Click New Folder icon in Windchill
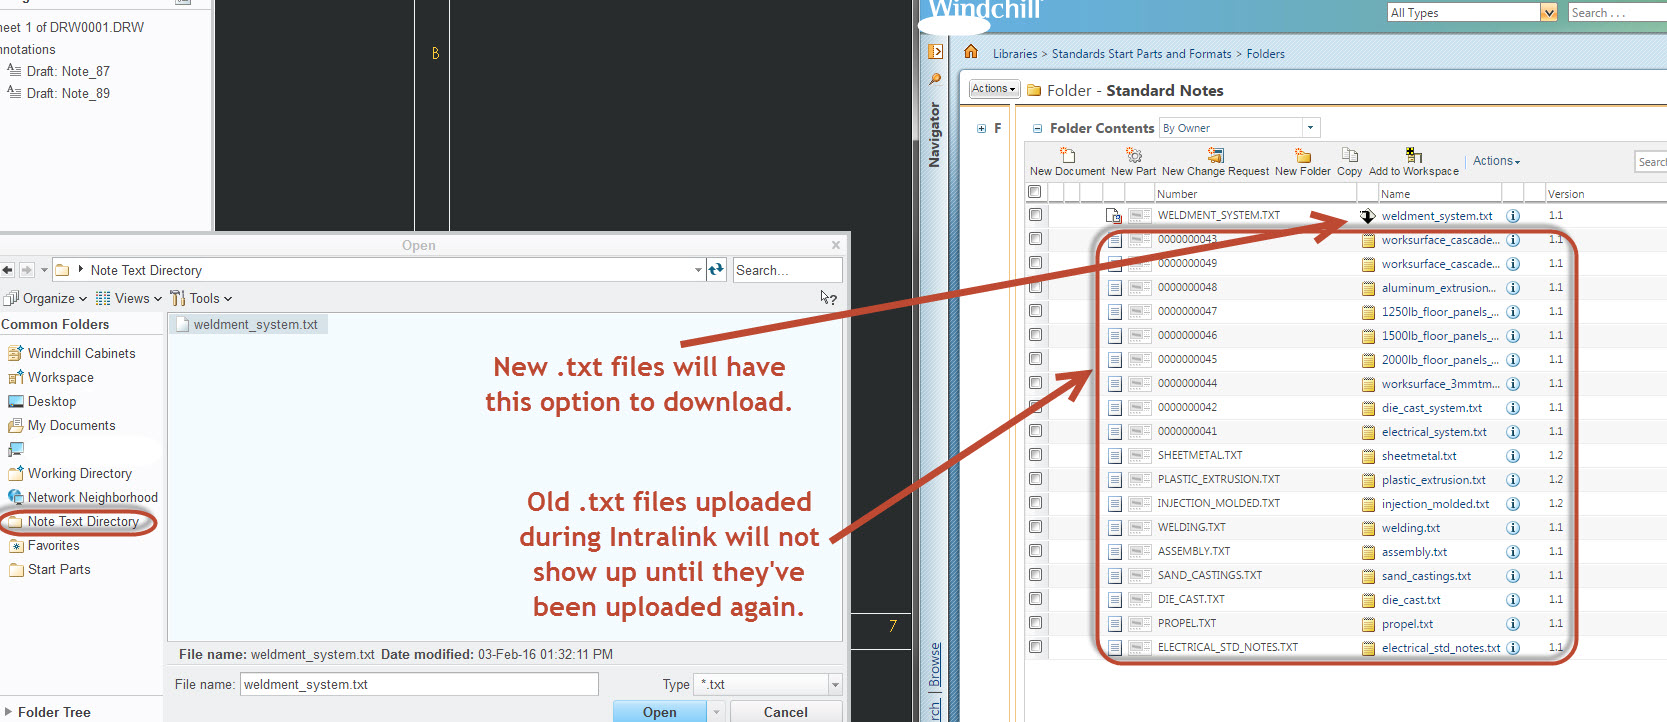1667x722 pixels. tap(1302, 155)
